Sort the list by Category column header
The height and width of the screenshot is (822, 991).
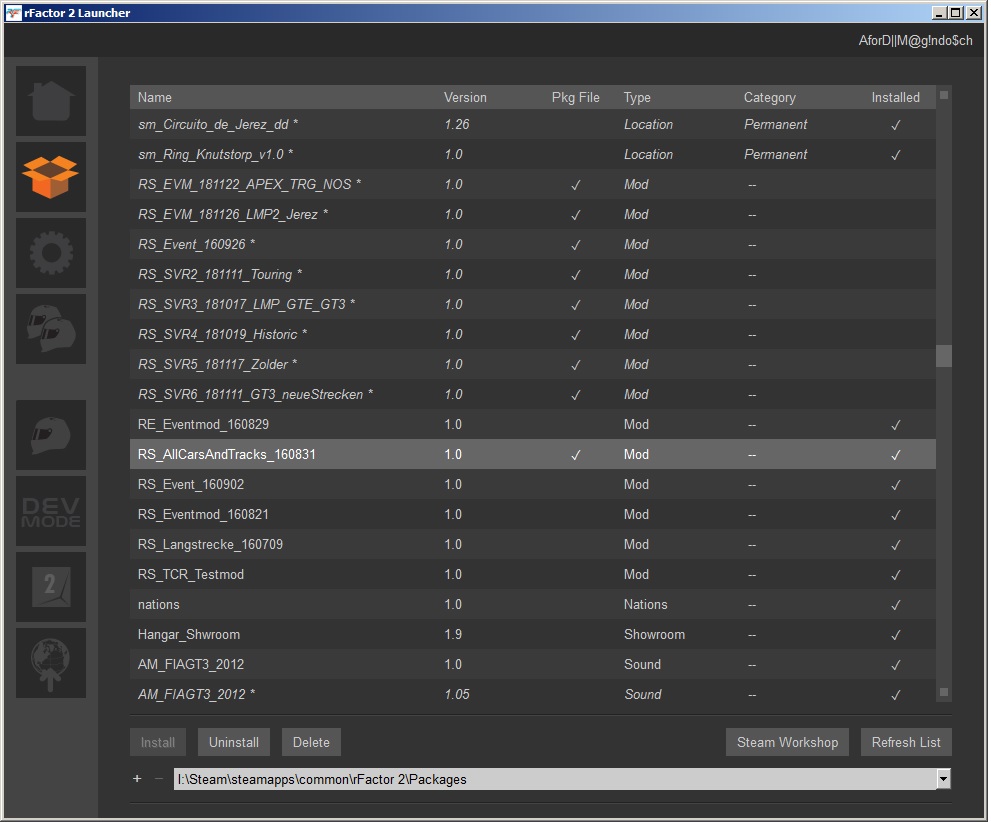click(x=769, y=97)
